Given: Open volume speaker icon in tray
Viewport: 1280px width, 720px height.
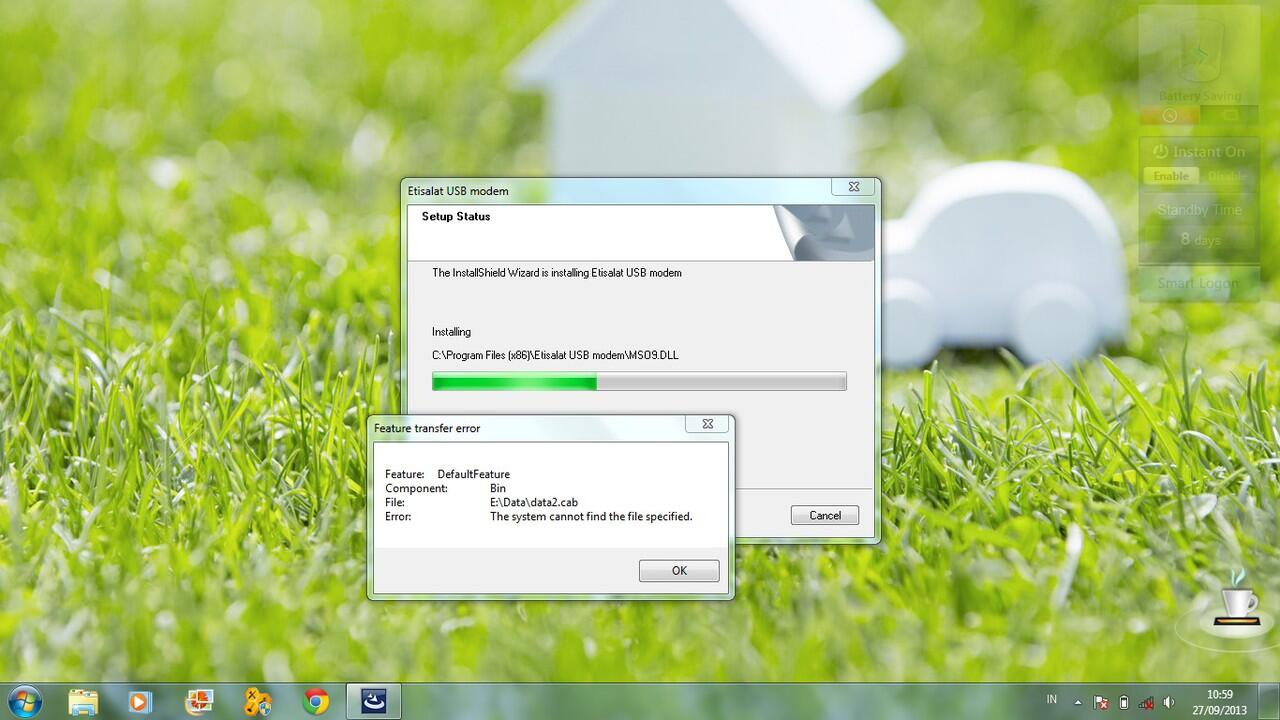Looking at the screenshot, I should click(1169, 702).
